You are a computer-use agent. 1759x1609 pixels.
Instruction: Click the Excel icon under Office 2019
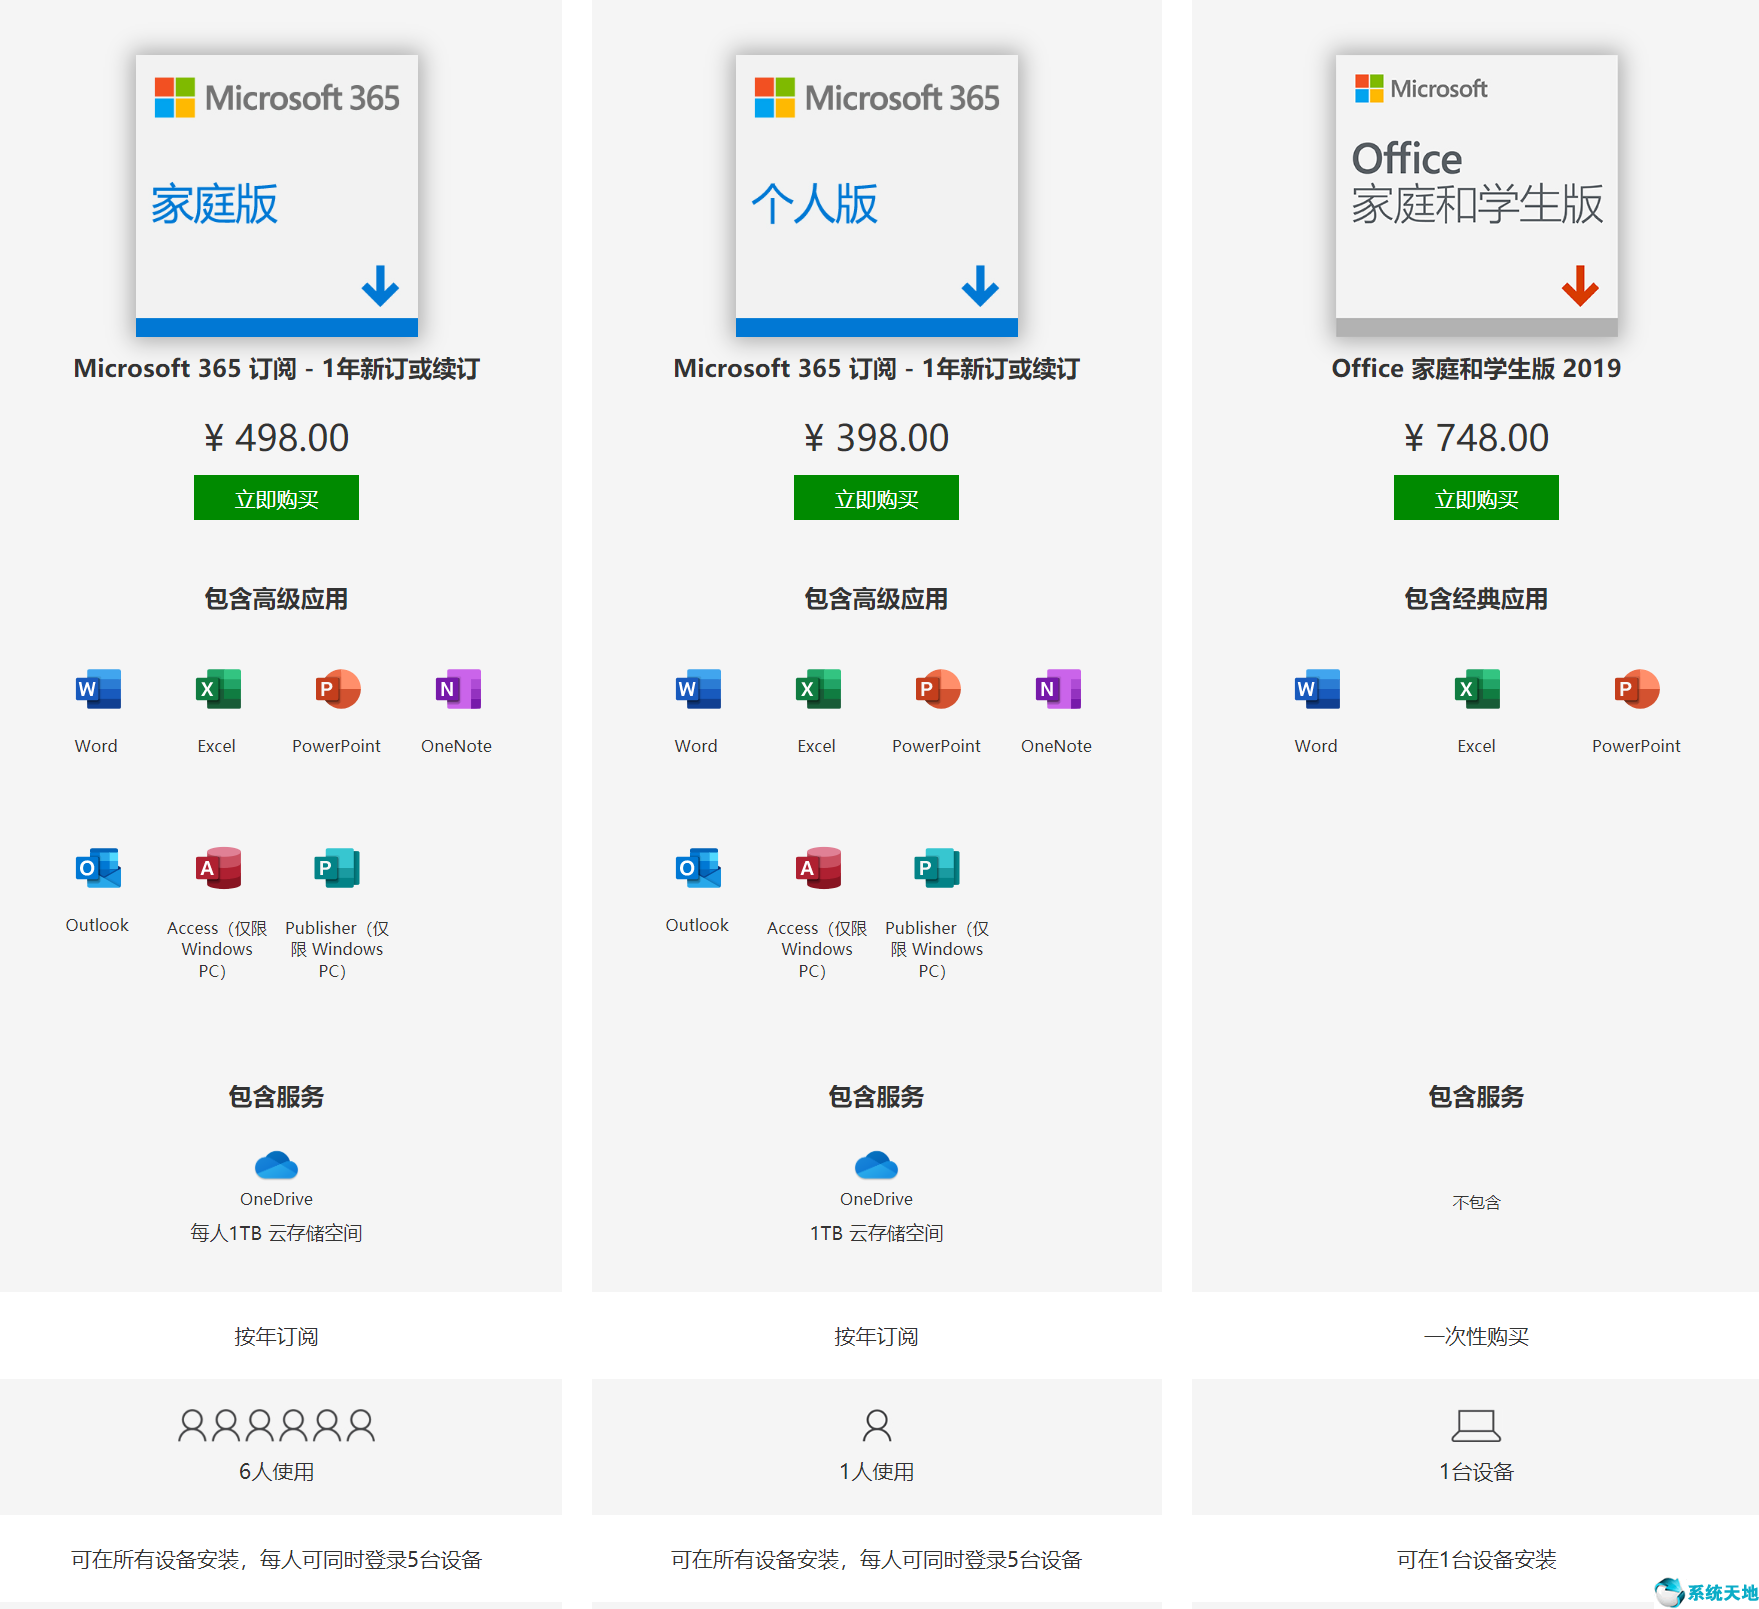click(x=1477, y=689)
